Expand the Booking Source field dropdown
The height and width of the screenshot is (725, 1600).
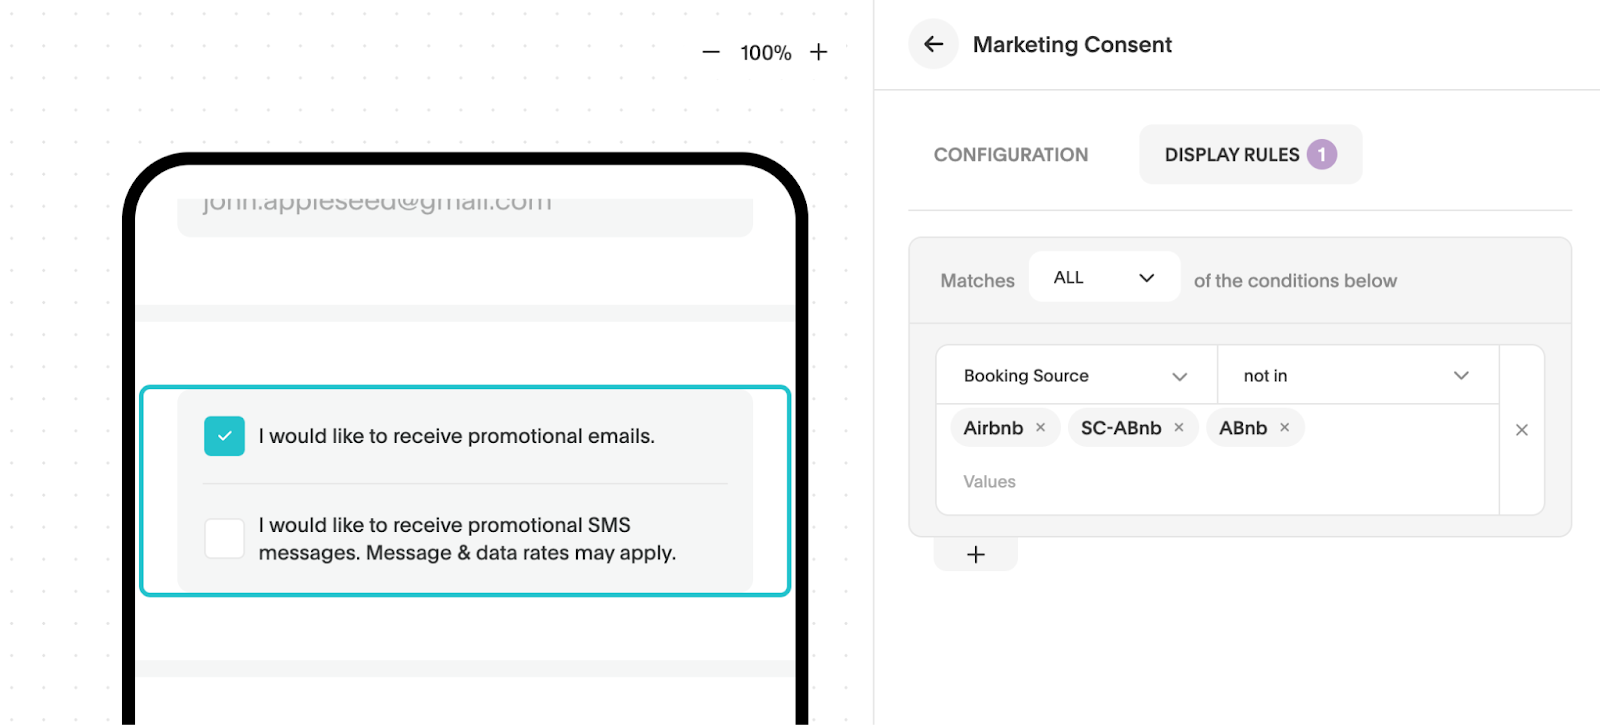coord(1075,376)
